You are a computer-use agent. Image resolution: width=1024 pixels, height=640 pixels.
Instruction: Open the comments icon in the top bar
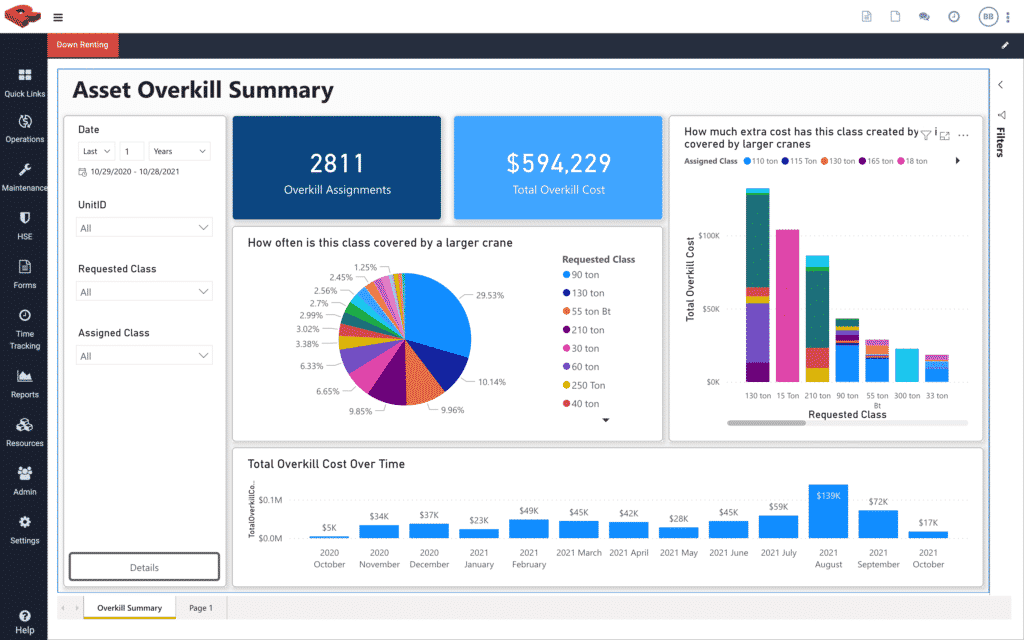tap(922, 16)
